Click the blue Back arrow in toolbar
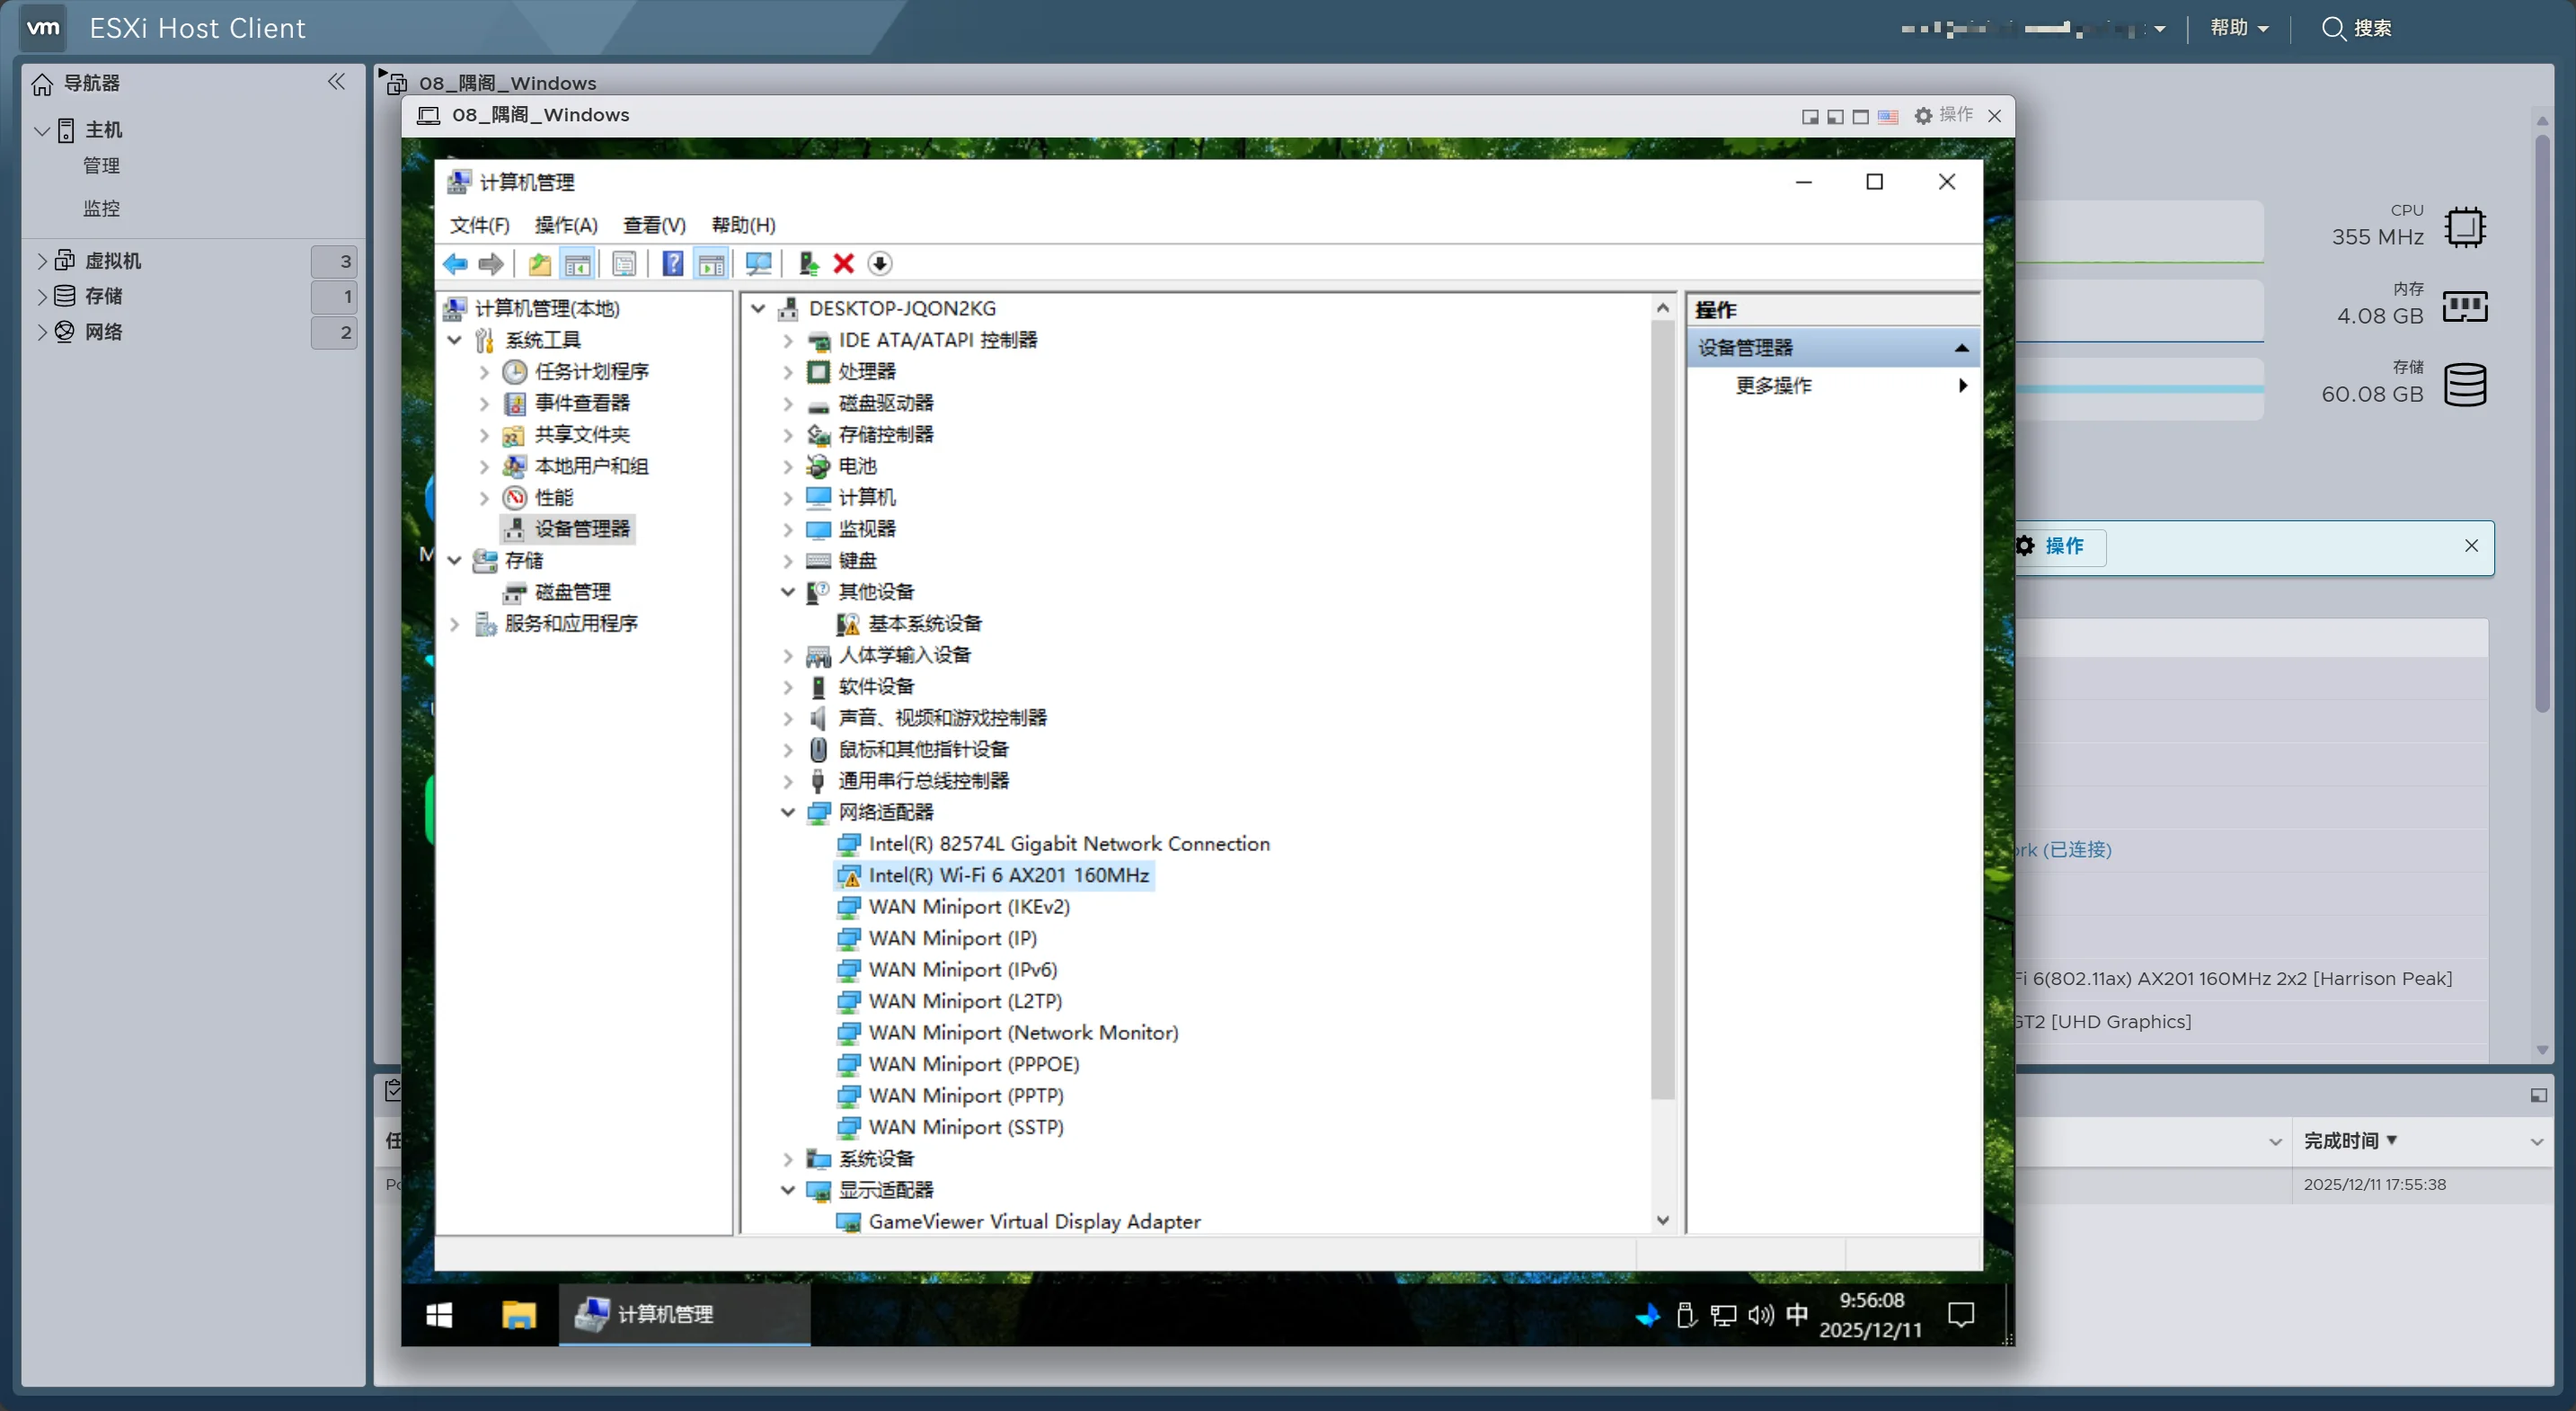This screenshot has width=2576, height=1411. (455, 264)
